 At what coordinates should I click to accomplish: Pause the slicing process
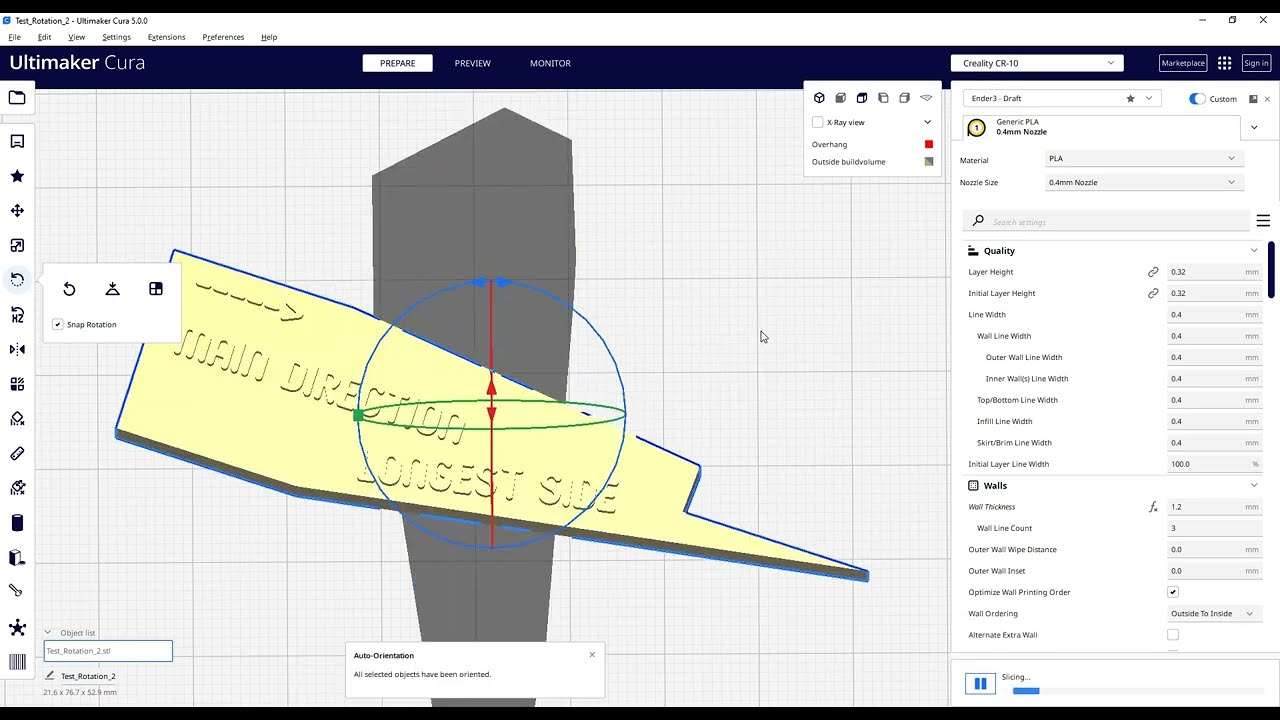pyautogui.click(x=980, y=684)
